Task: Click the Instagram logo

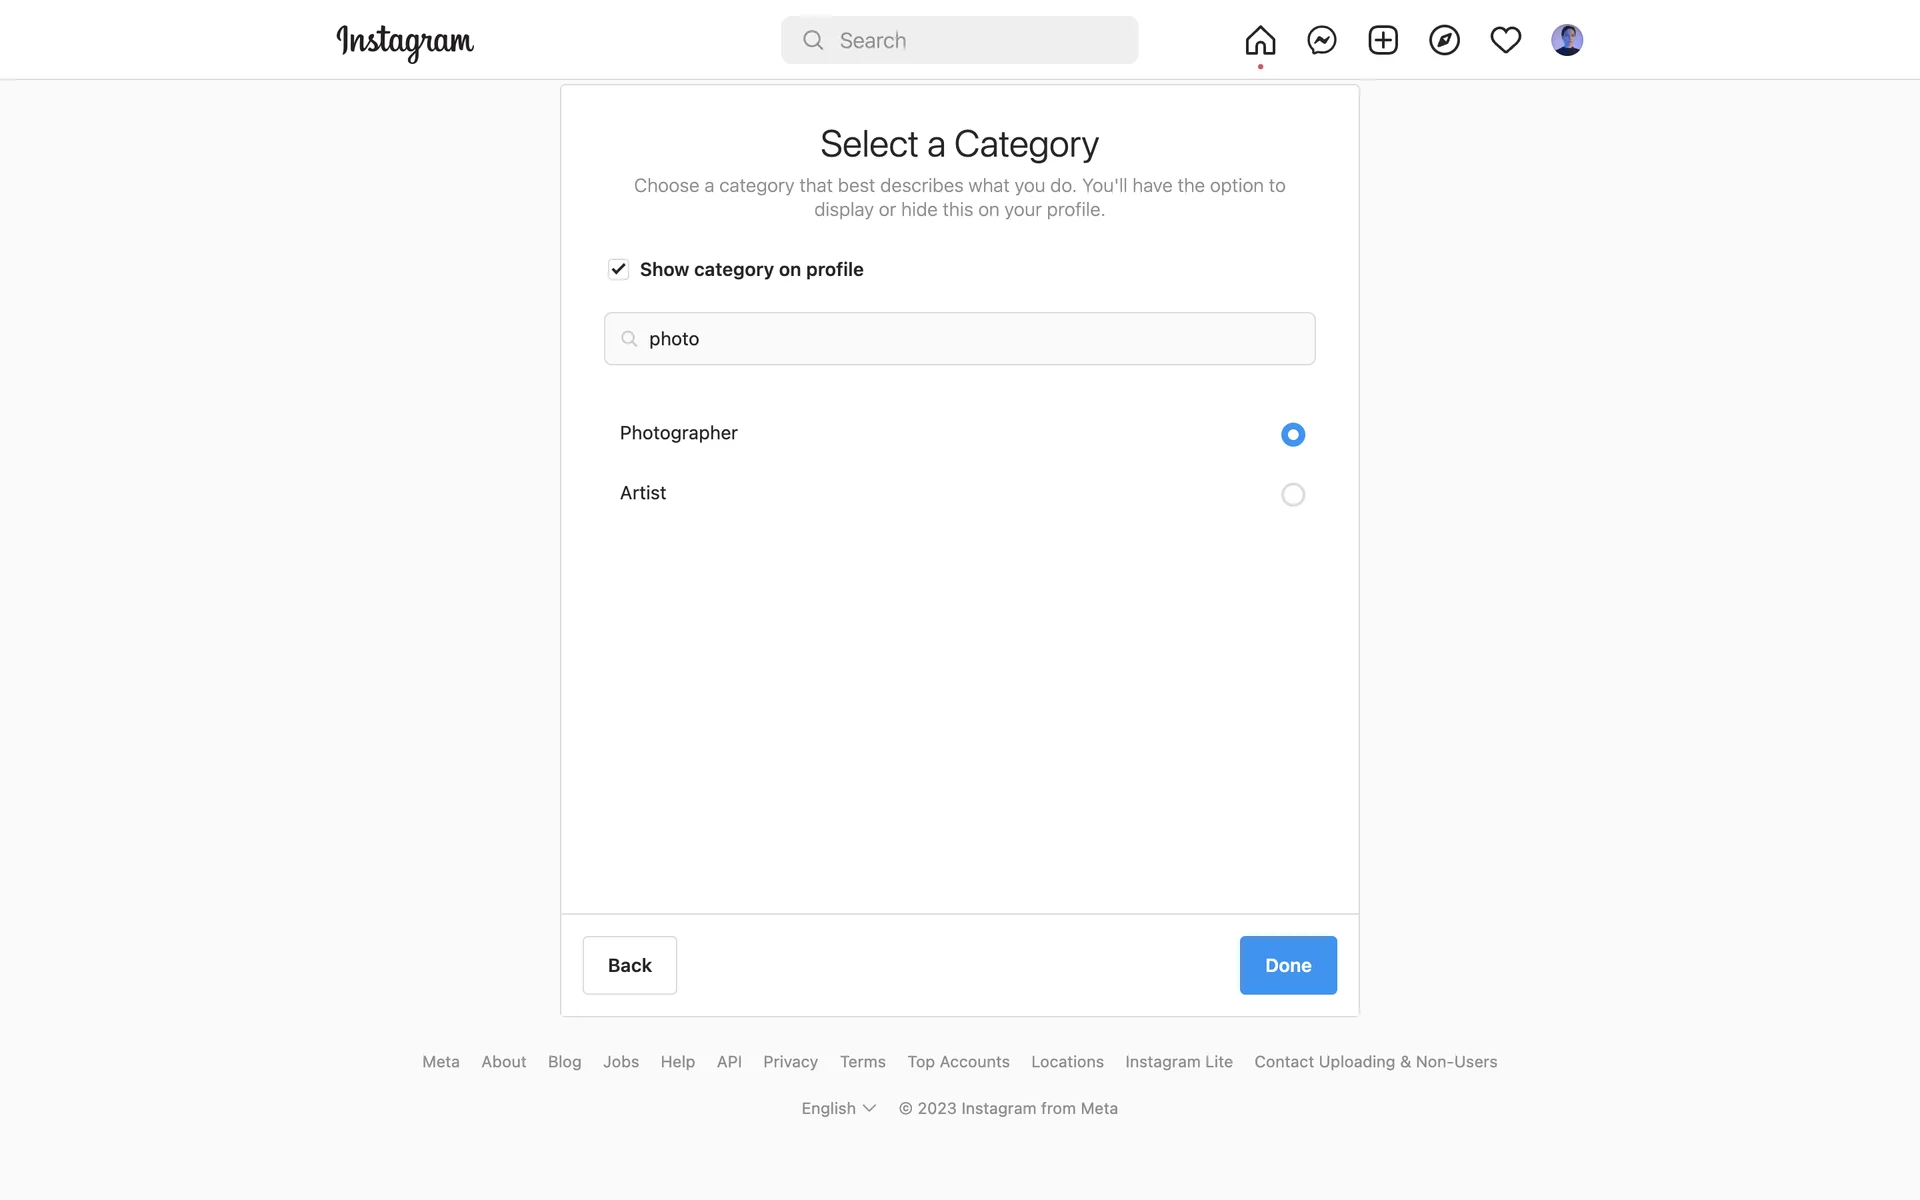Action: (x=405, y=42)
